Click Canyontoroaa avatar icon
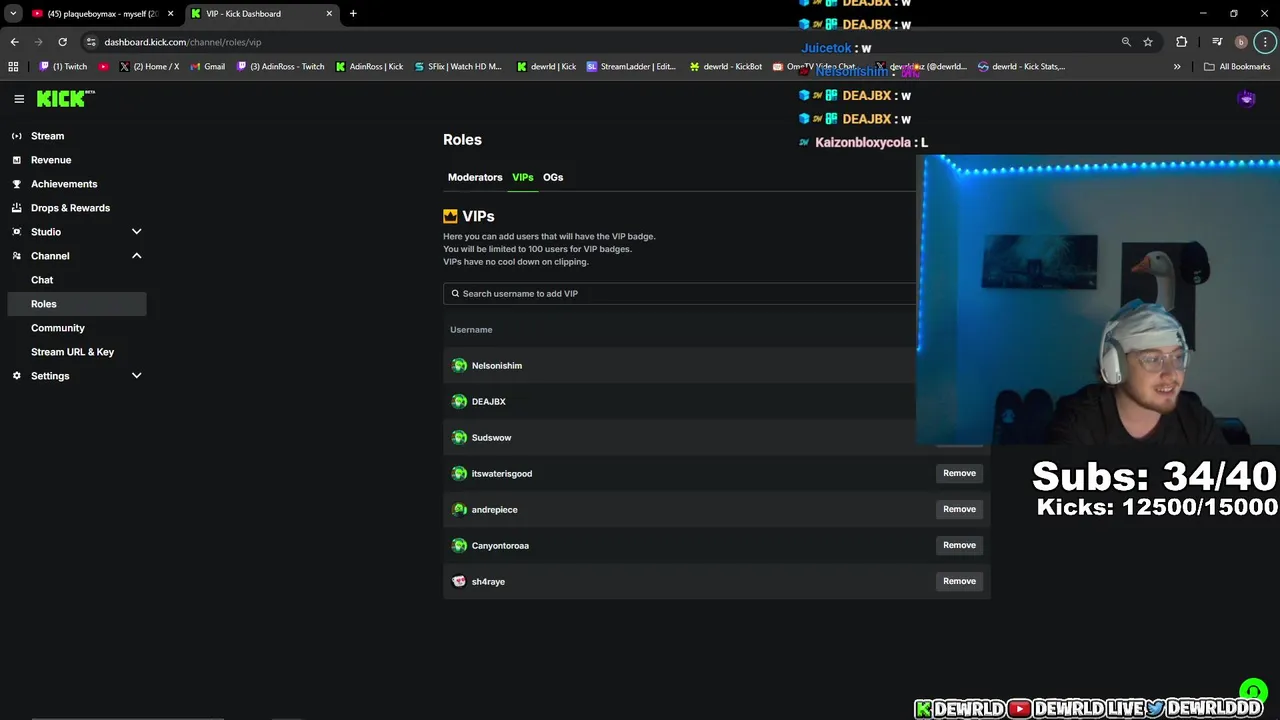Screen dimensions: 1280x720 (459, 545)
